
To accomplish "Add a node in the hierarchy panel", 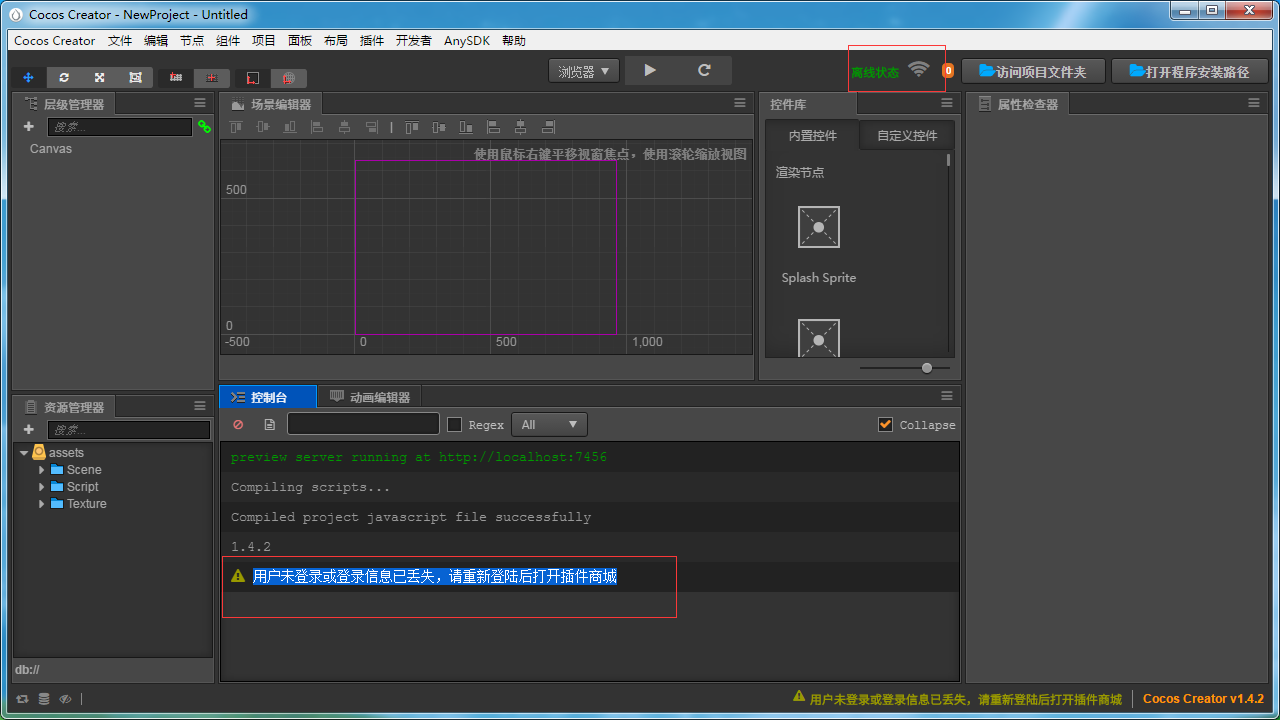I will (x=28, y=127).
